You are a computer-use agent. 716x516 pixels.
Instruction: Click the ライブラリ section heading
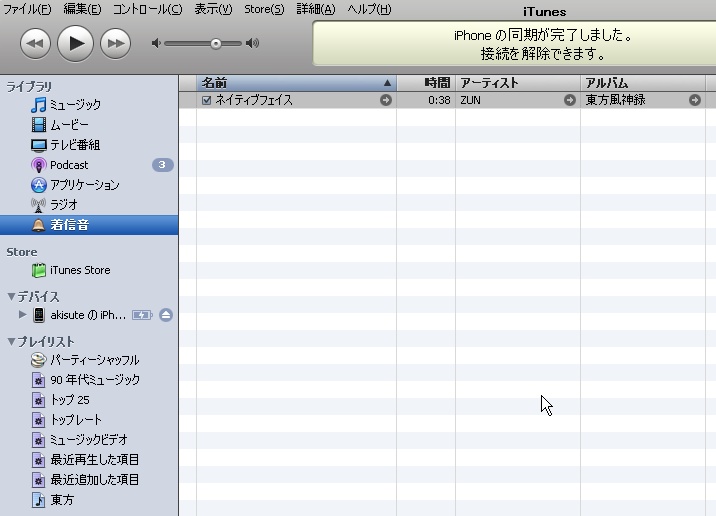tap(29, 86)
